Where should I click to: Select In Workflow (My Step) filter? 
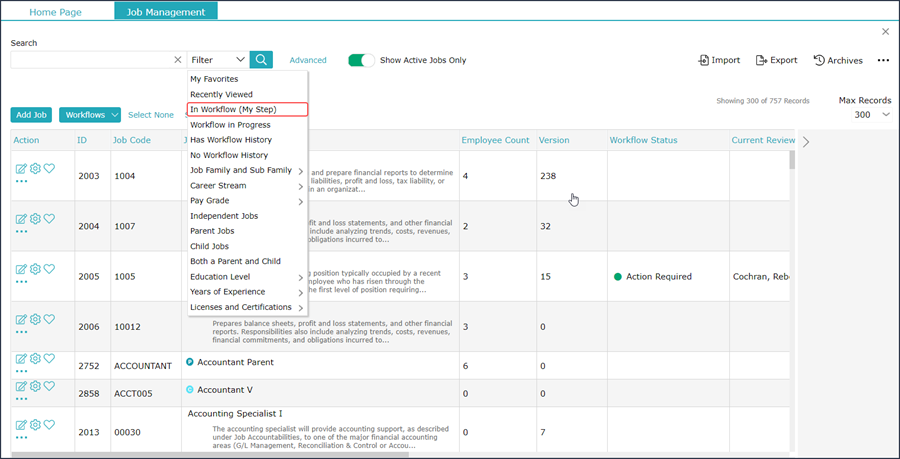pyautogui.click(x=247, y=109)
